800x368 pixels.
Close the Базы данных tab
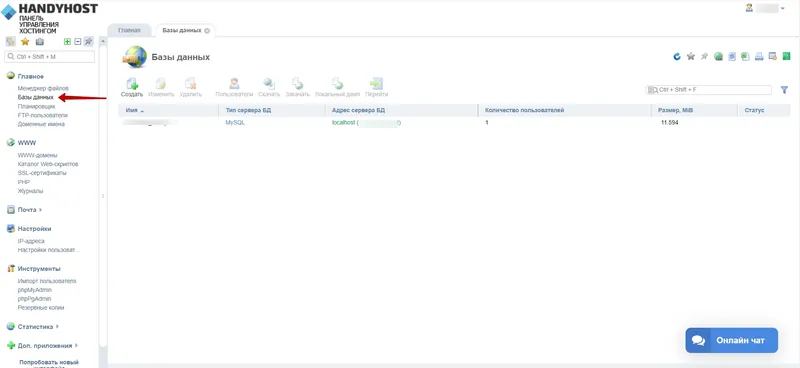pos(207,31)
